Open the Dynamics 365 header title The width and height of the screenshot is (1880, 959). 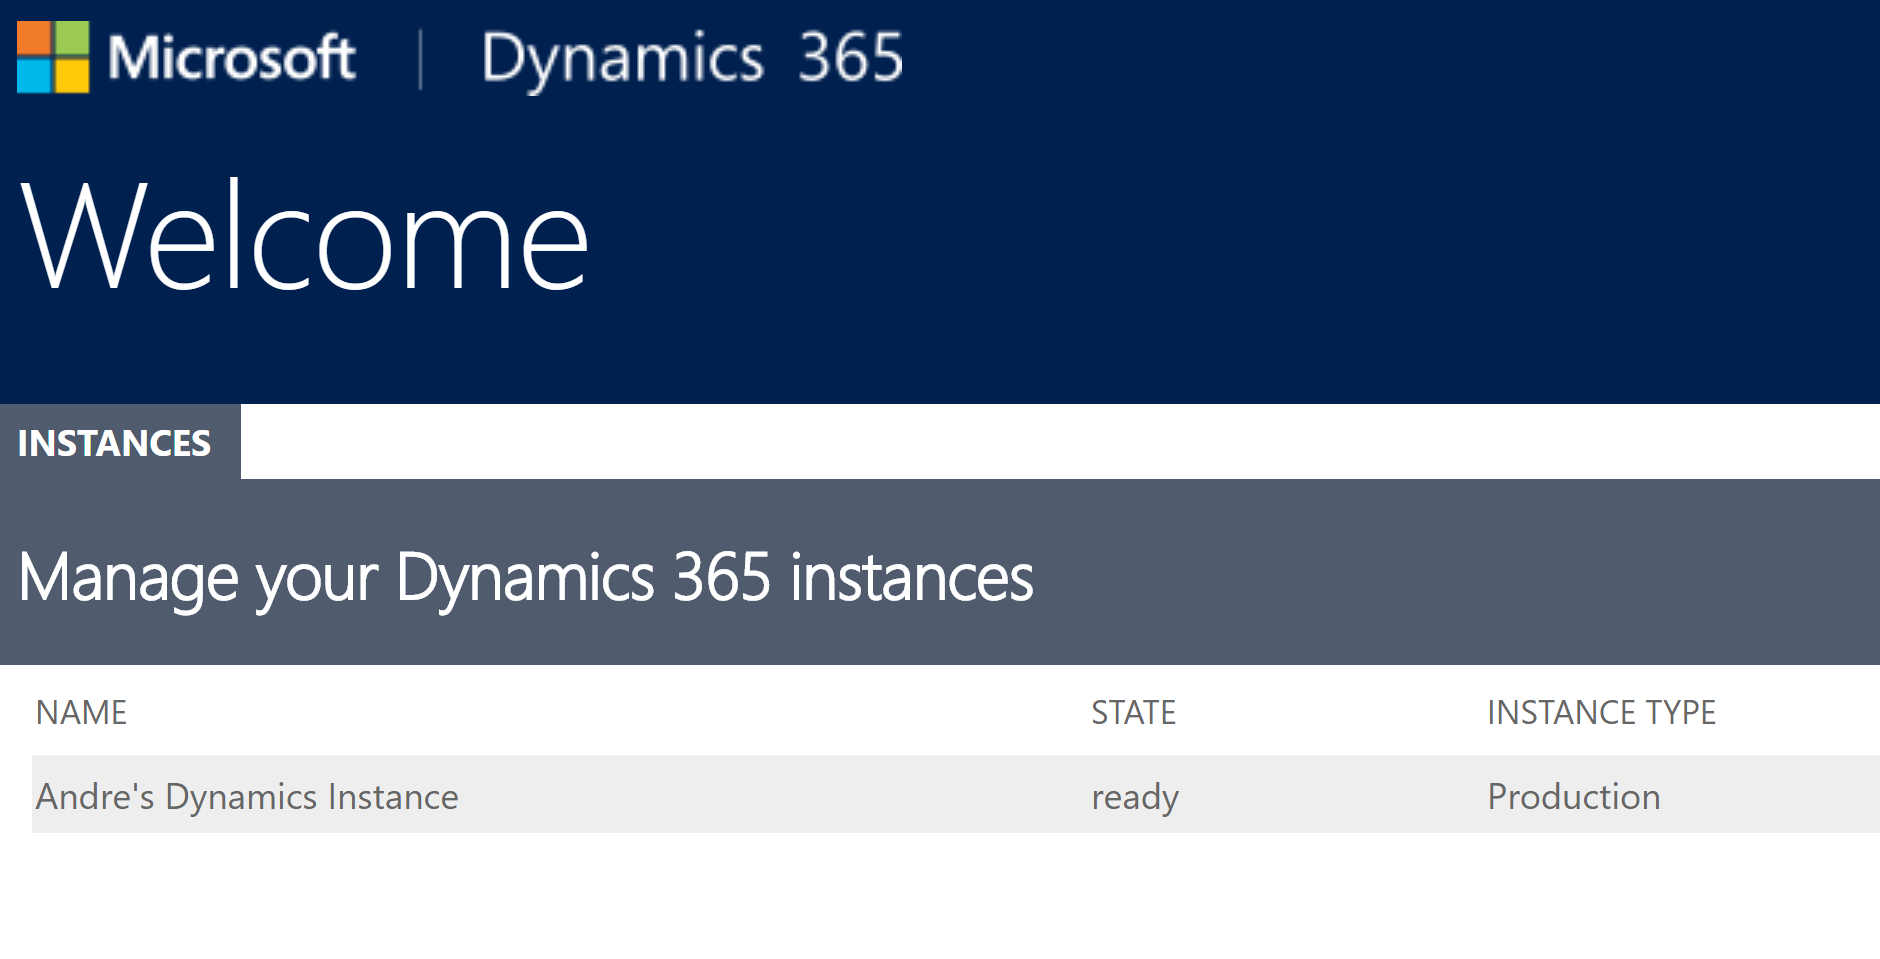(x=692, y=58)
